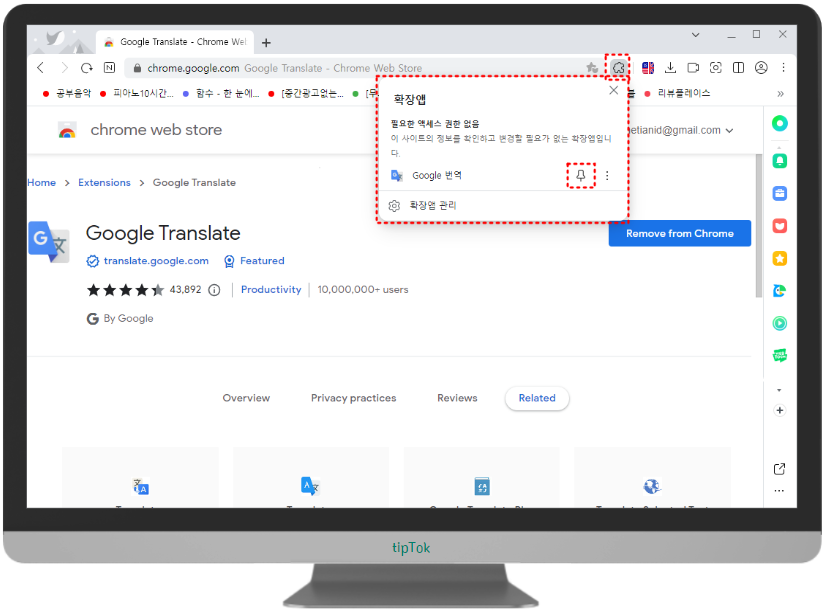Open fourth related extension globe card
Viewport: 826px width, 610px height.
tap(652, 477)
